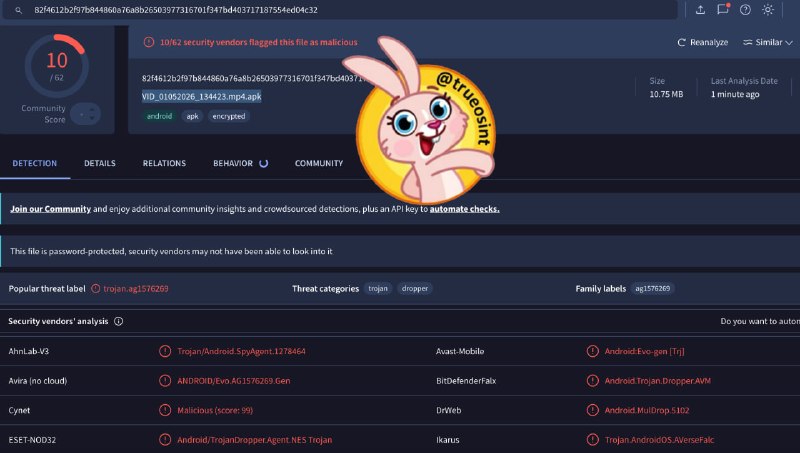Toggle the light theme sun icon
The height and width of the screenshot is (453, 800).
pos(768,10)
